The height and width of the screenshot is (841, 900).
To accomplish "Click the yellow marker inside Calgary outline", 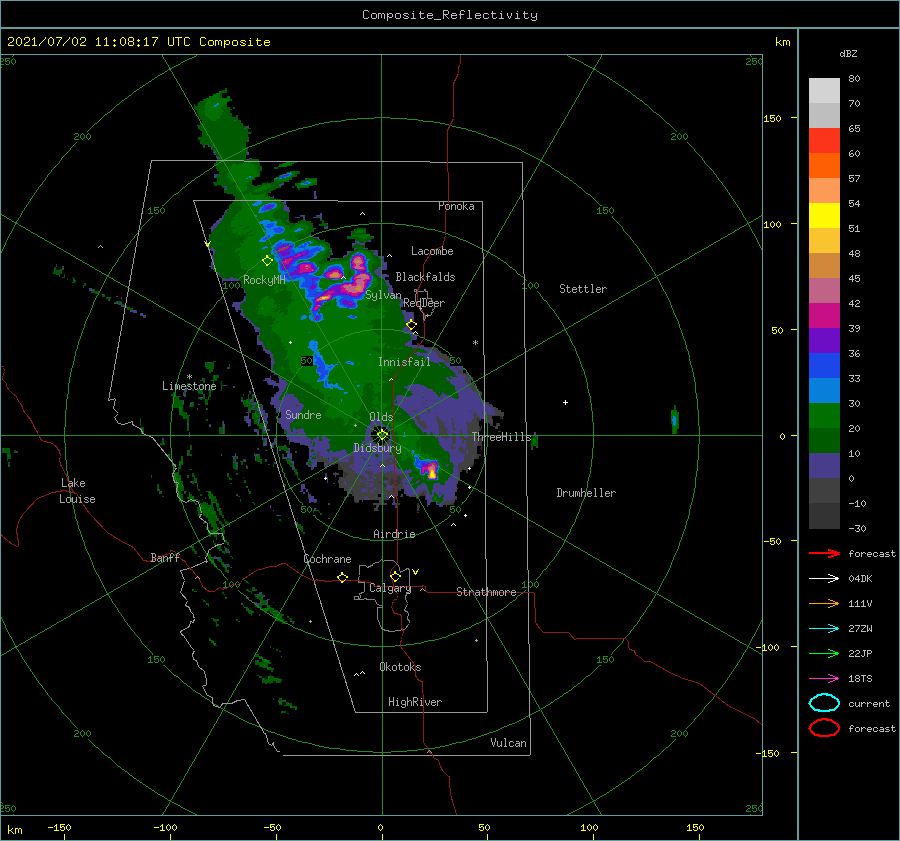I will (x=395, y=576).
